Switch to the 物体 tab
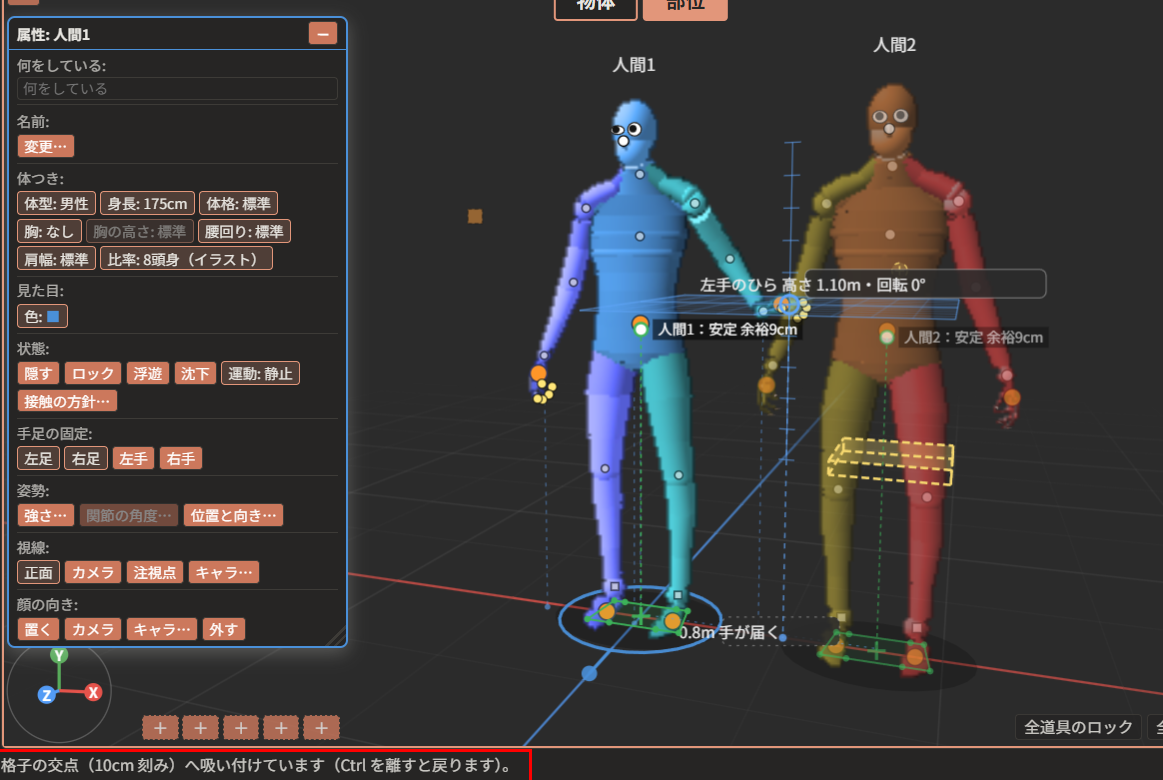This screenshot has width=1163, height=780. 596,7
